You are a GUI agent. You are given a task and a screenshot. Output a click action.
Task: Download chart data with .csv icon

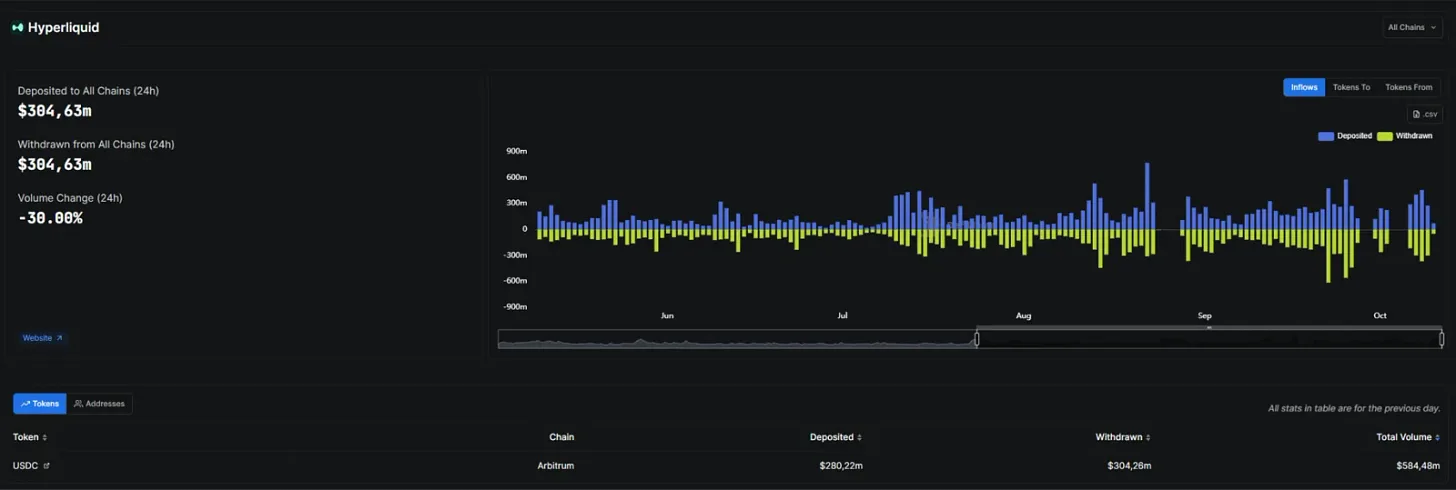tap(1424, 114)
